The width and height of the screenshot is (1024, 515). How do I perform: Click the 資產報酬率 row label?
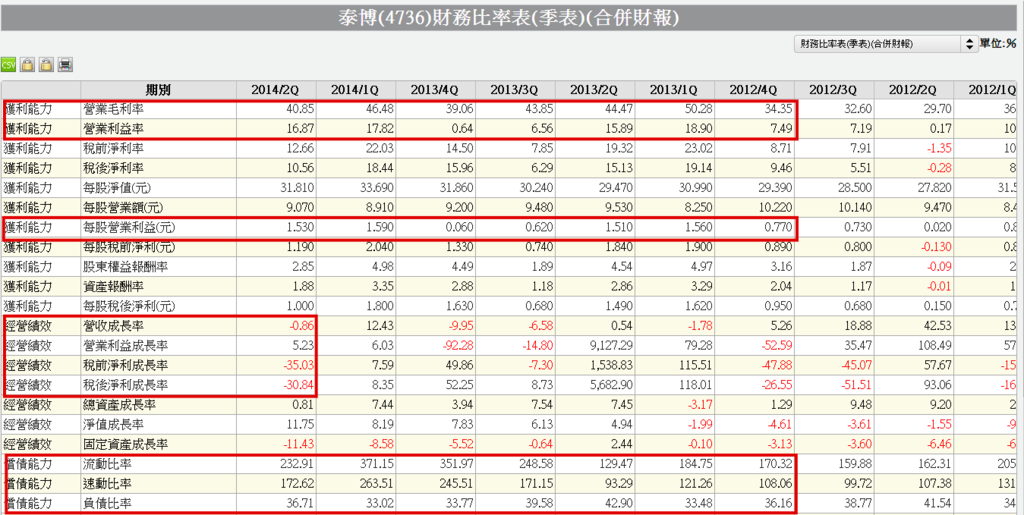(x=112, y=287)
